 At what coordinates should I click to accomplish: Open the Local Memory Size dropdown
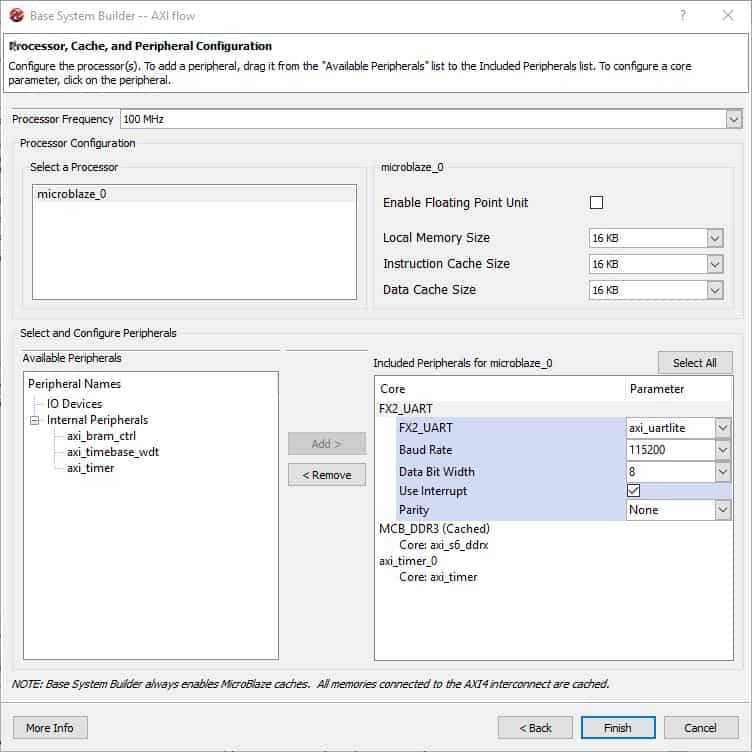pos(714,238)
